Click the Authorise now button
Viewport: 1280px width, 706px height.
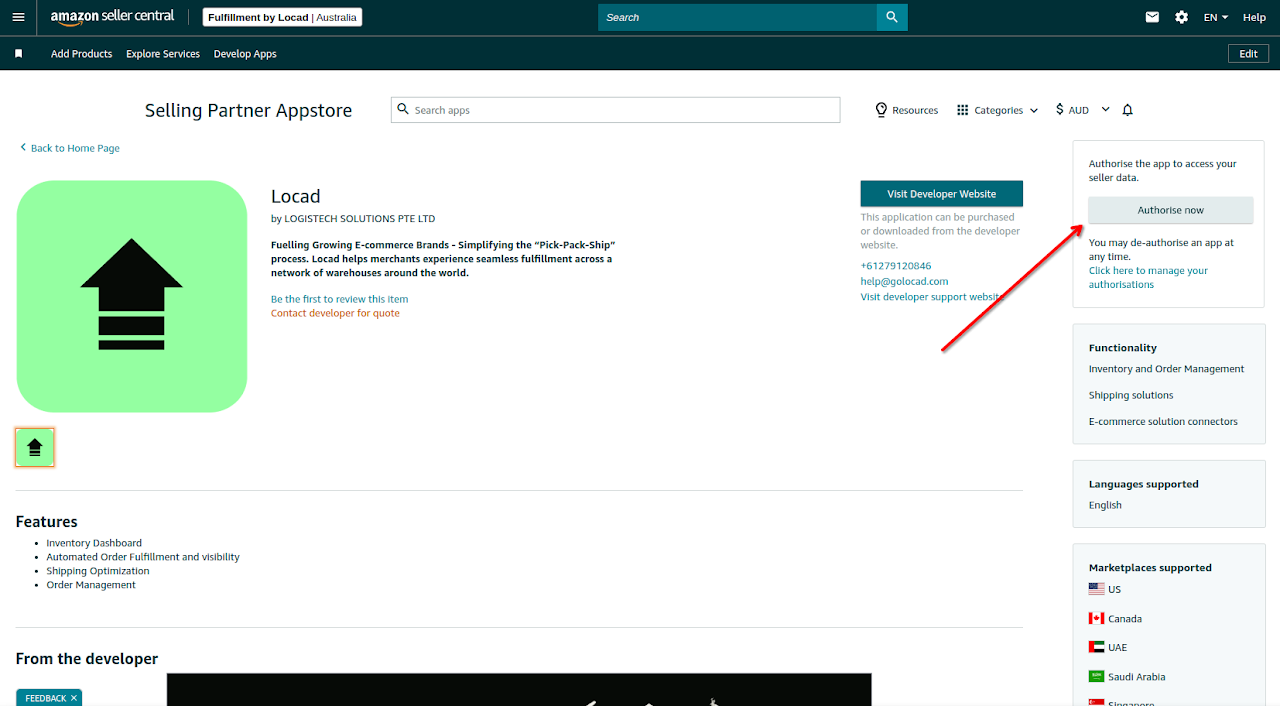(1170, 210)
